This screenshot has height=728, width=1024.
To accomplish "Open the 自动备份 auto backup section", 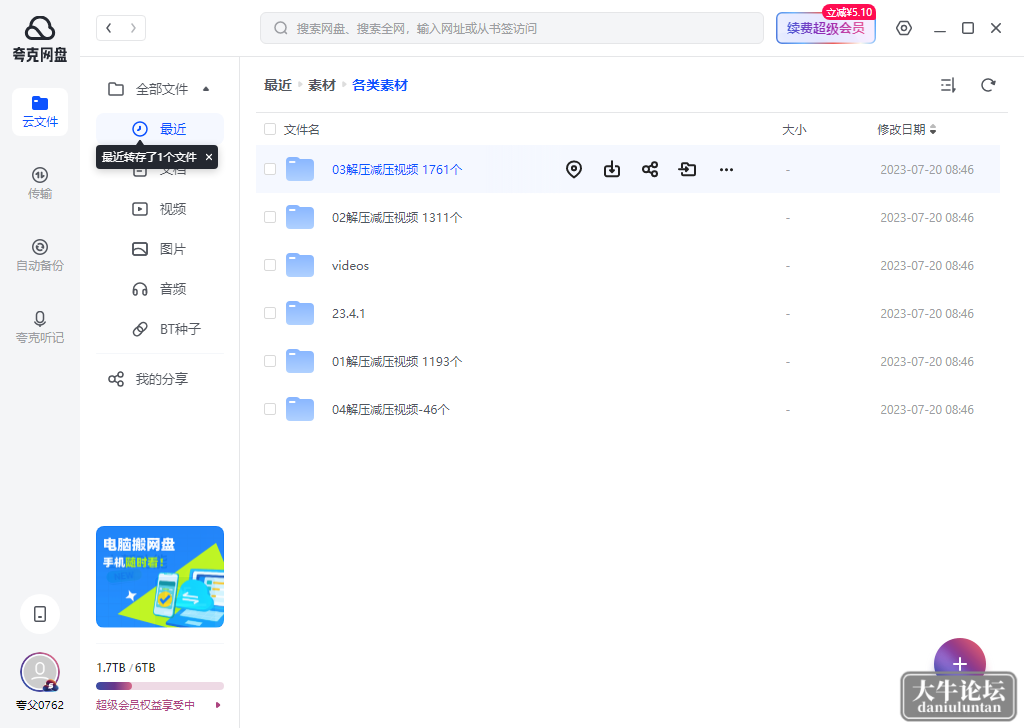I will click(x=40, y=255).
